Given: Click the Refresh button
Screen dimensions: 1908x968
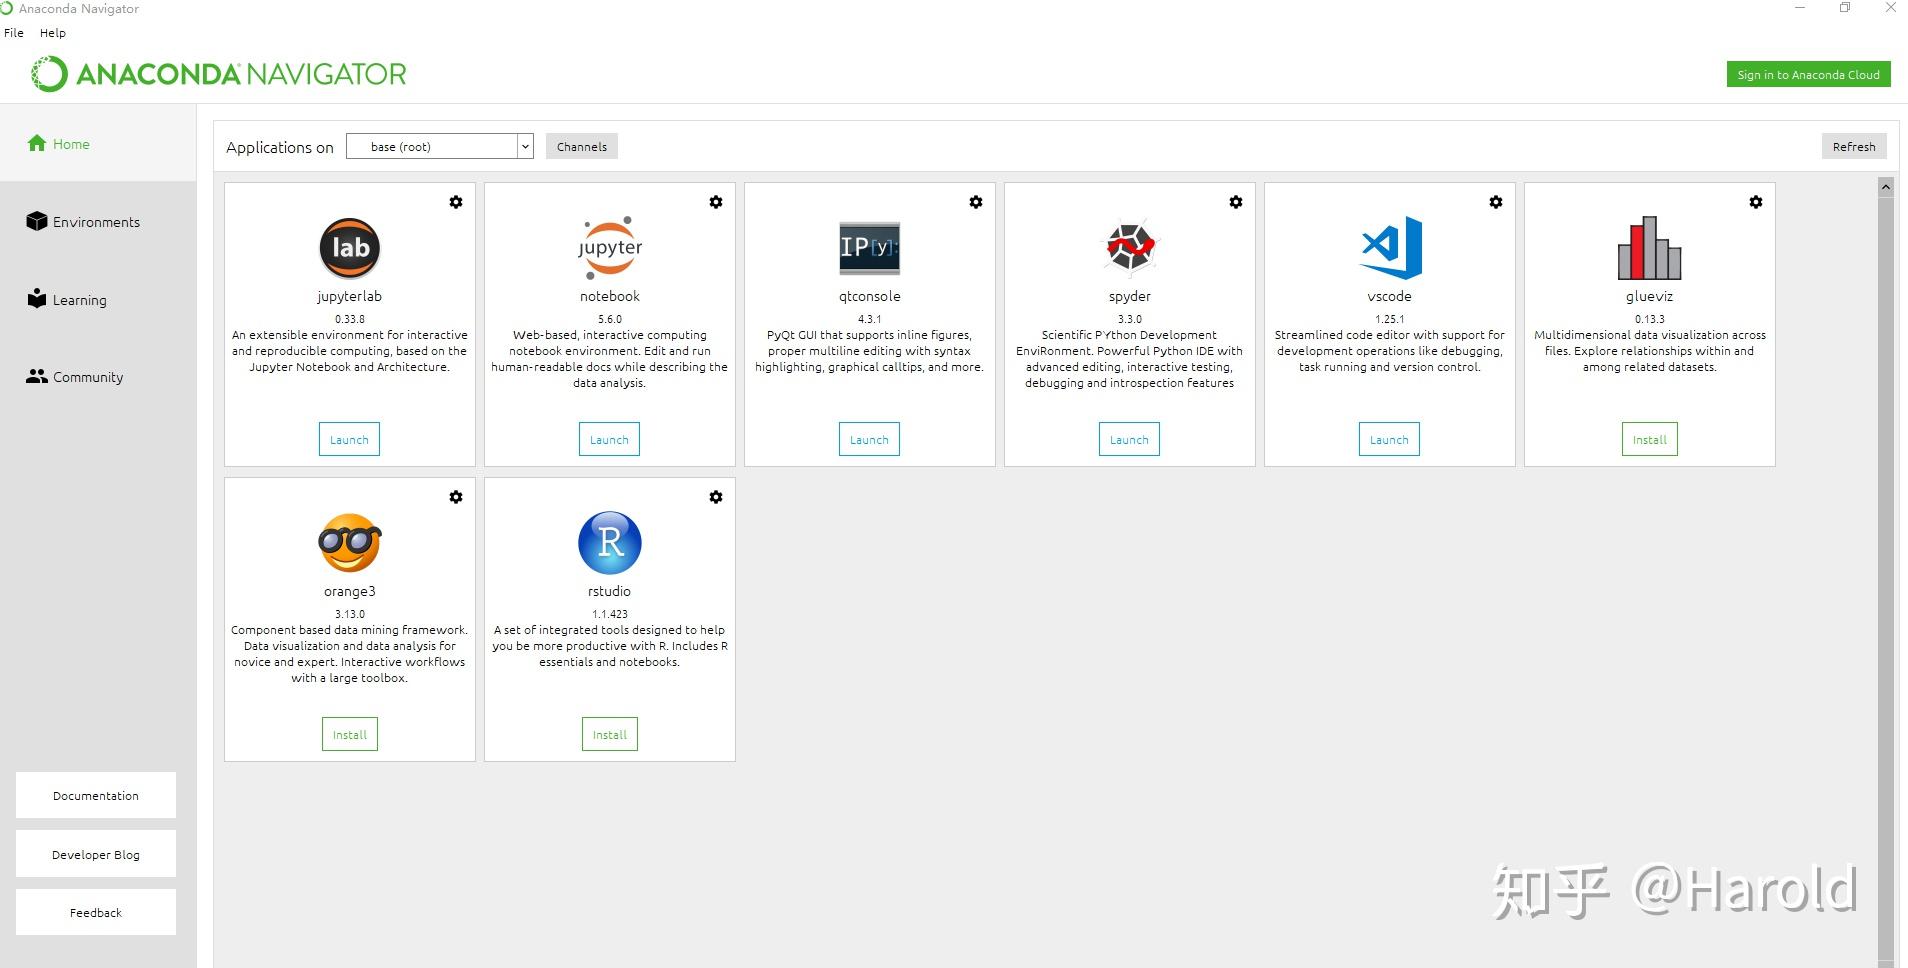Looking at the screenshot, I should (1854, 146).
